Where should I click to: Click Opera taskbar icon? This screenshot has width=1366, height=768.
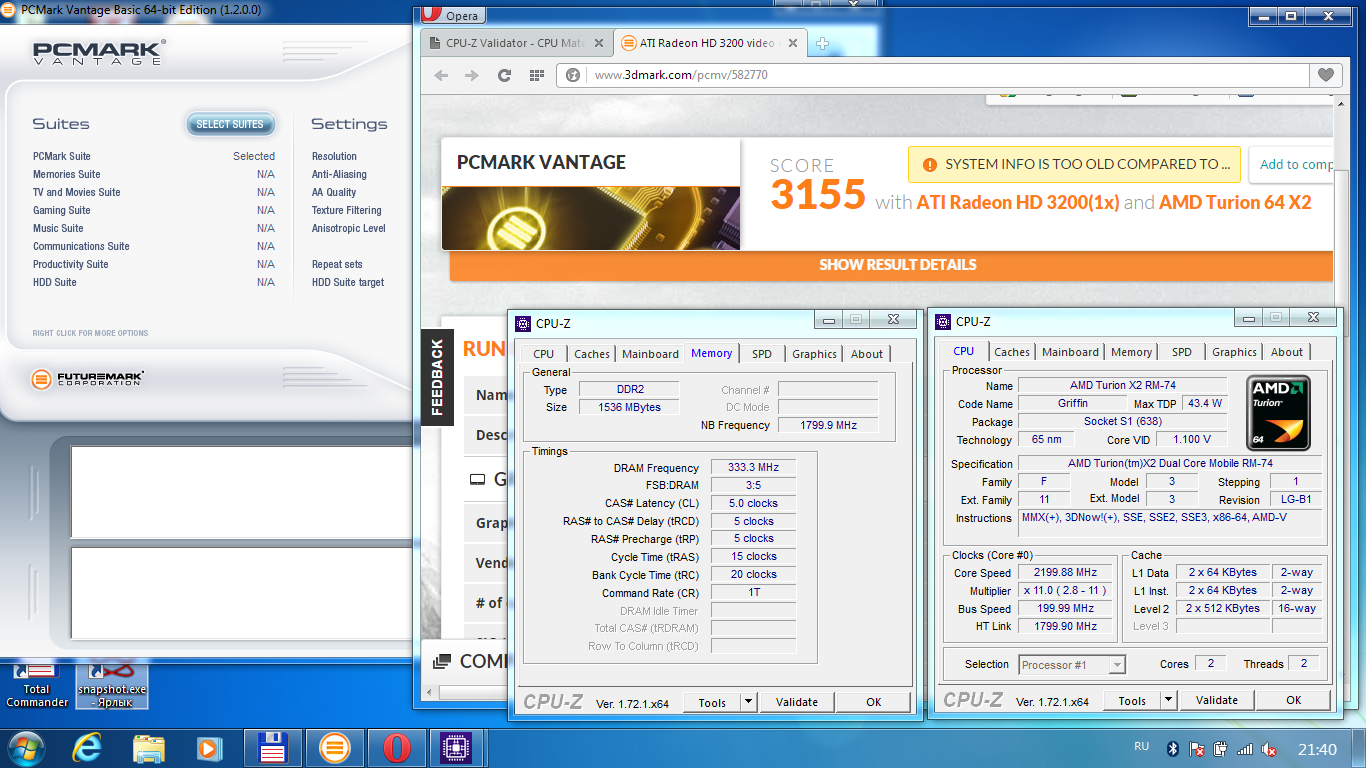[x=397, y=748]
